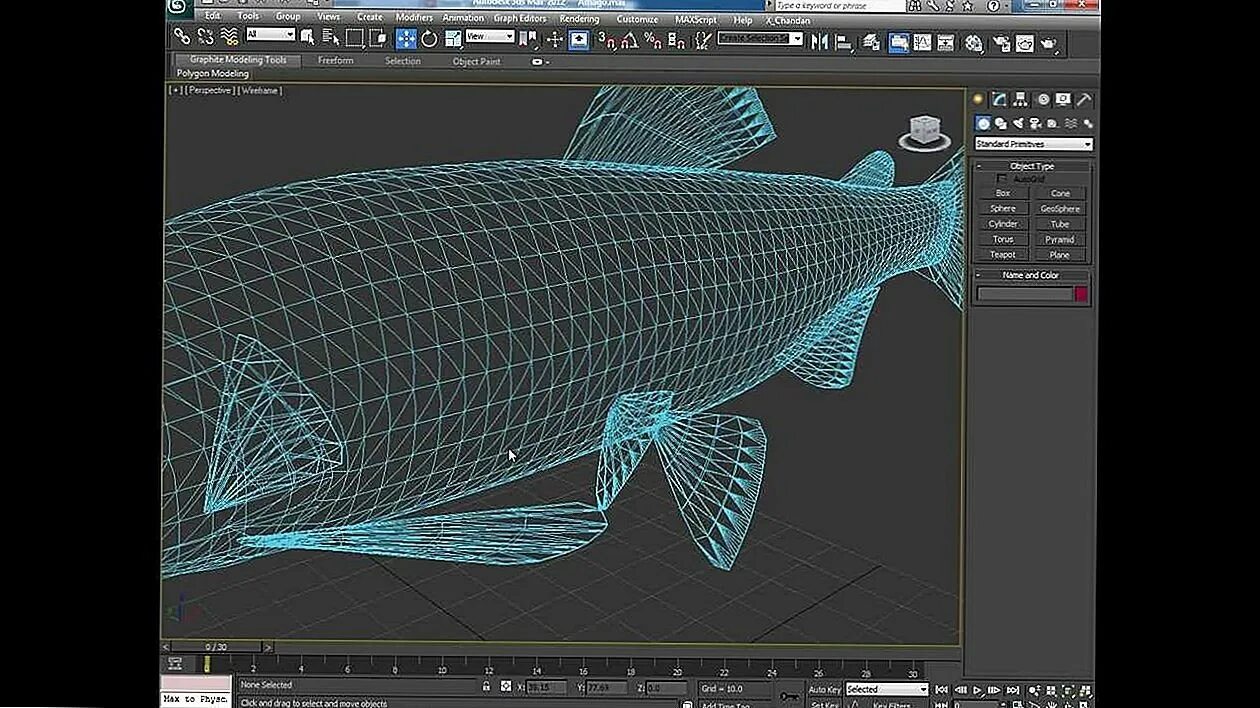
Task: Click the time slider 0 / 30 handle
Action: [x=217, y=647]
